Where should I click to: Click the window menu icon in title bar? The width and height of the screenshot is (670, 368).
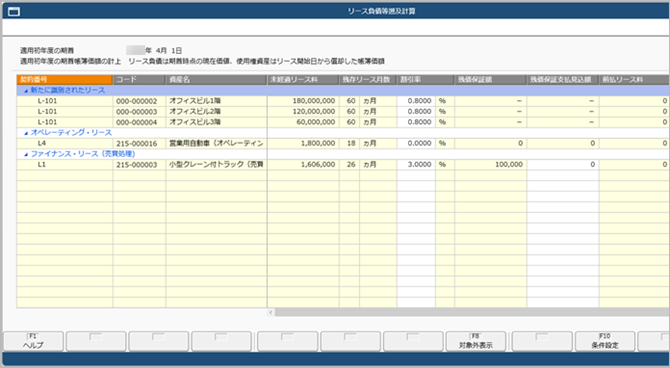pos(14,12)
